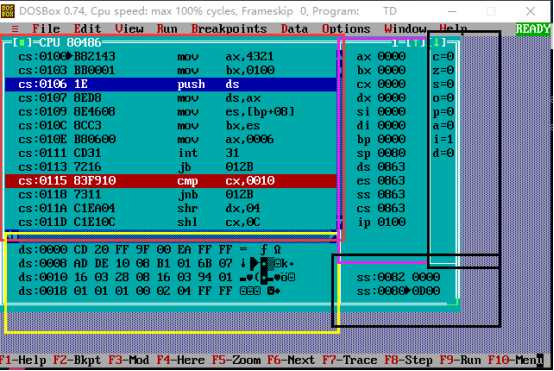Select the sign flag s=0
554x371 pixels.
tap(443, 84)
